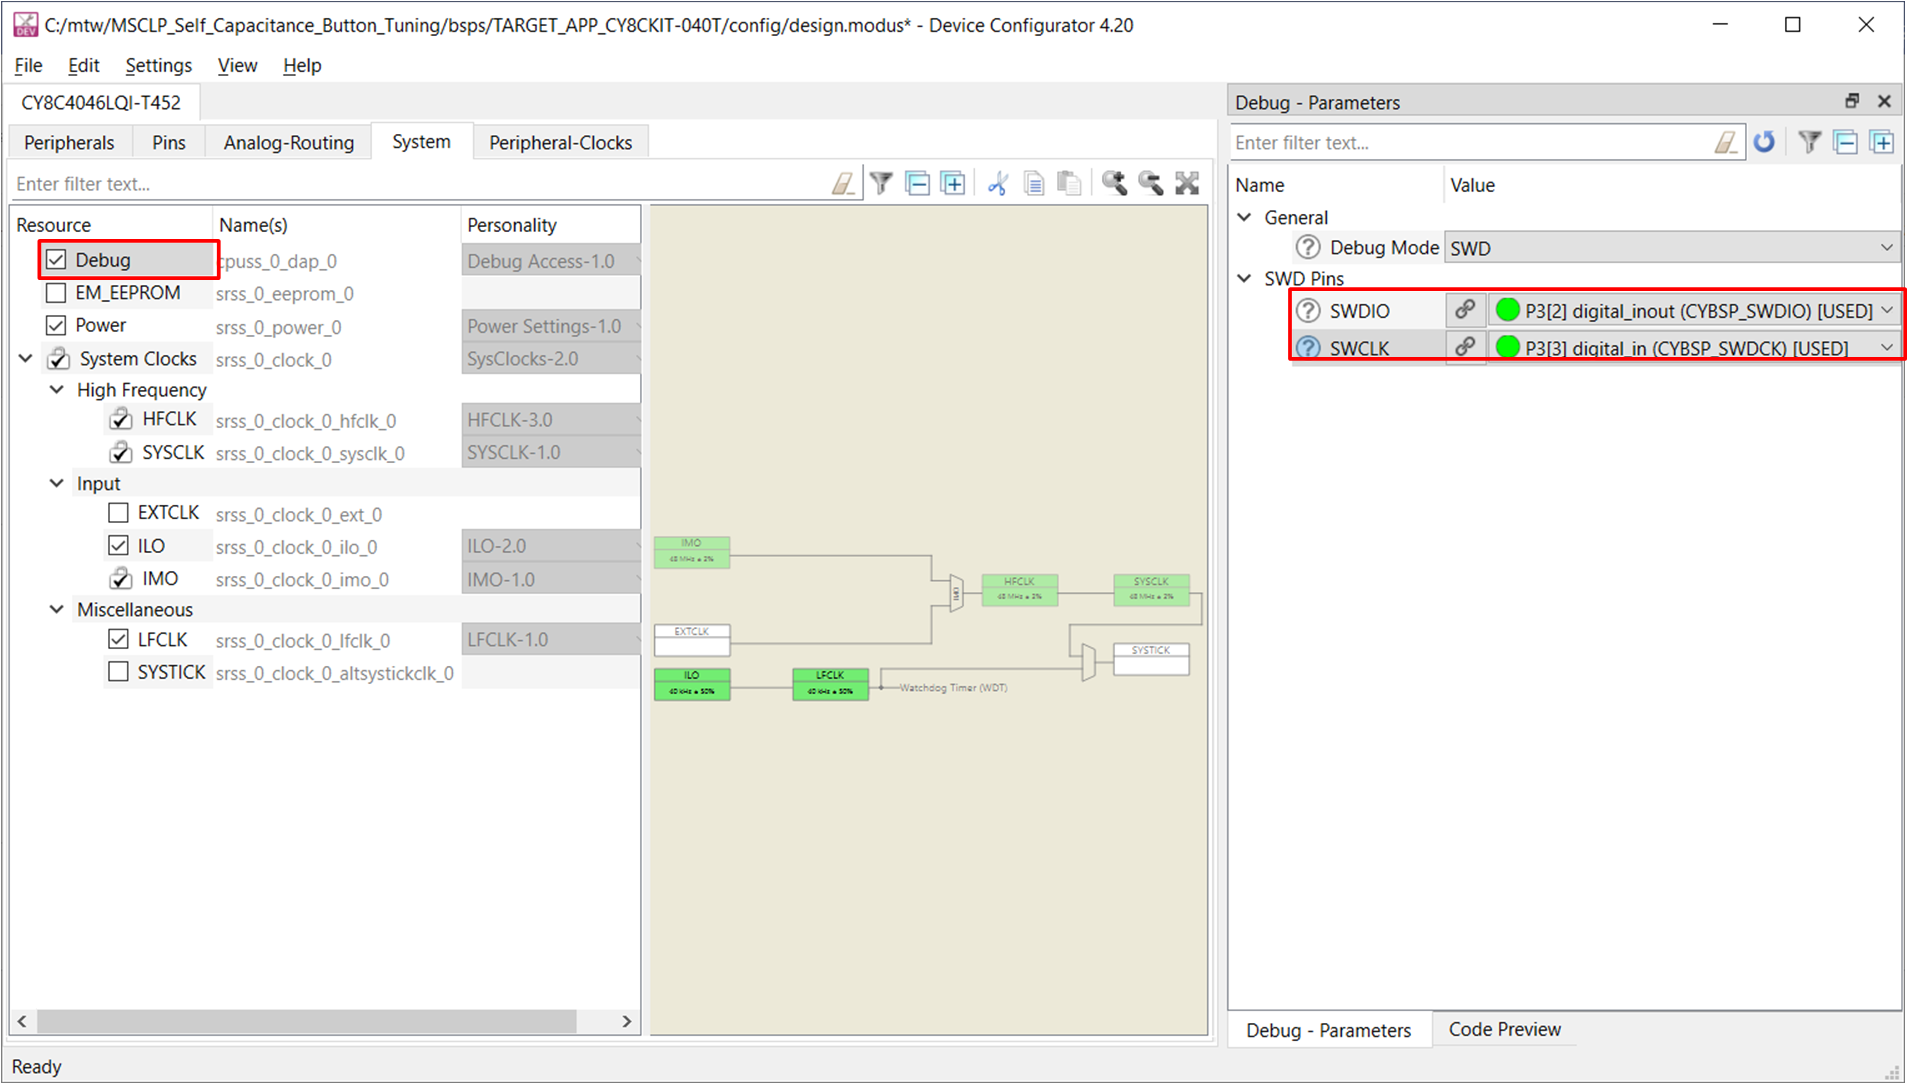Open the Settings menu
Screen dimensions: 1908x1084
[158, 65]
